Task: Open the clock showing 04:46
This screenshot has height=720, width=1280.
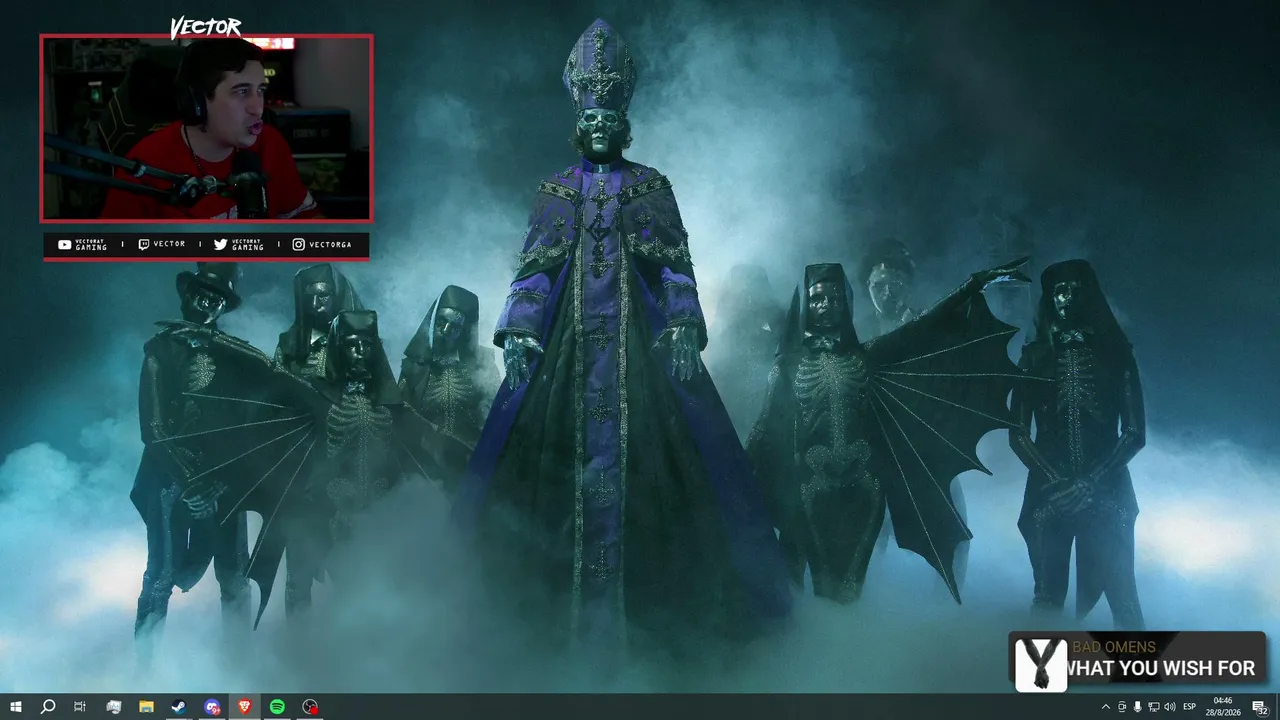Action: (x=1223, y=707)
